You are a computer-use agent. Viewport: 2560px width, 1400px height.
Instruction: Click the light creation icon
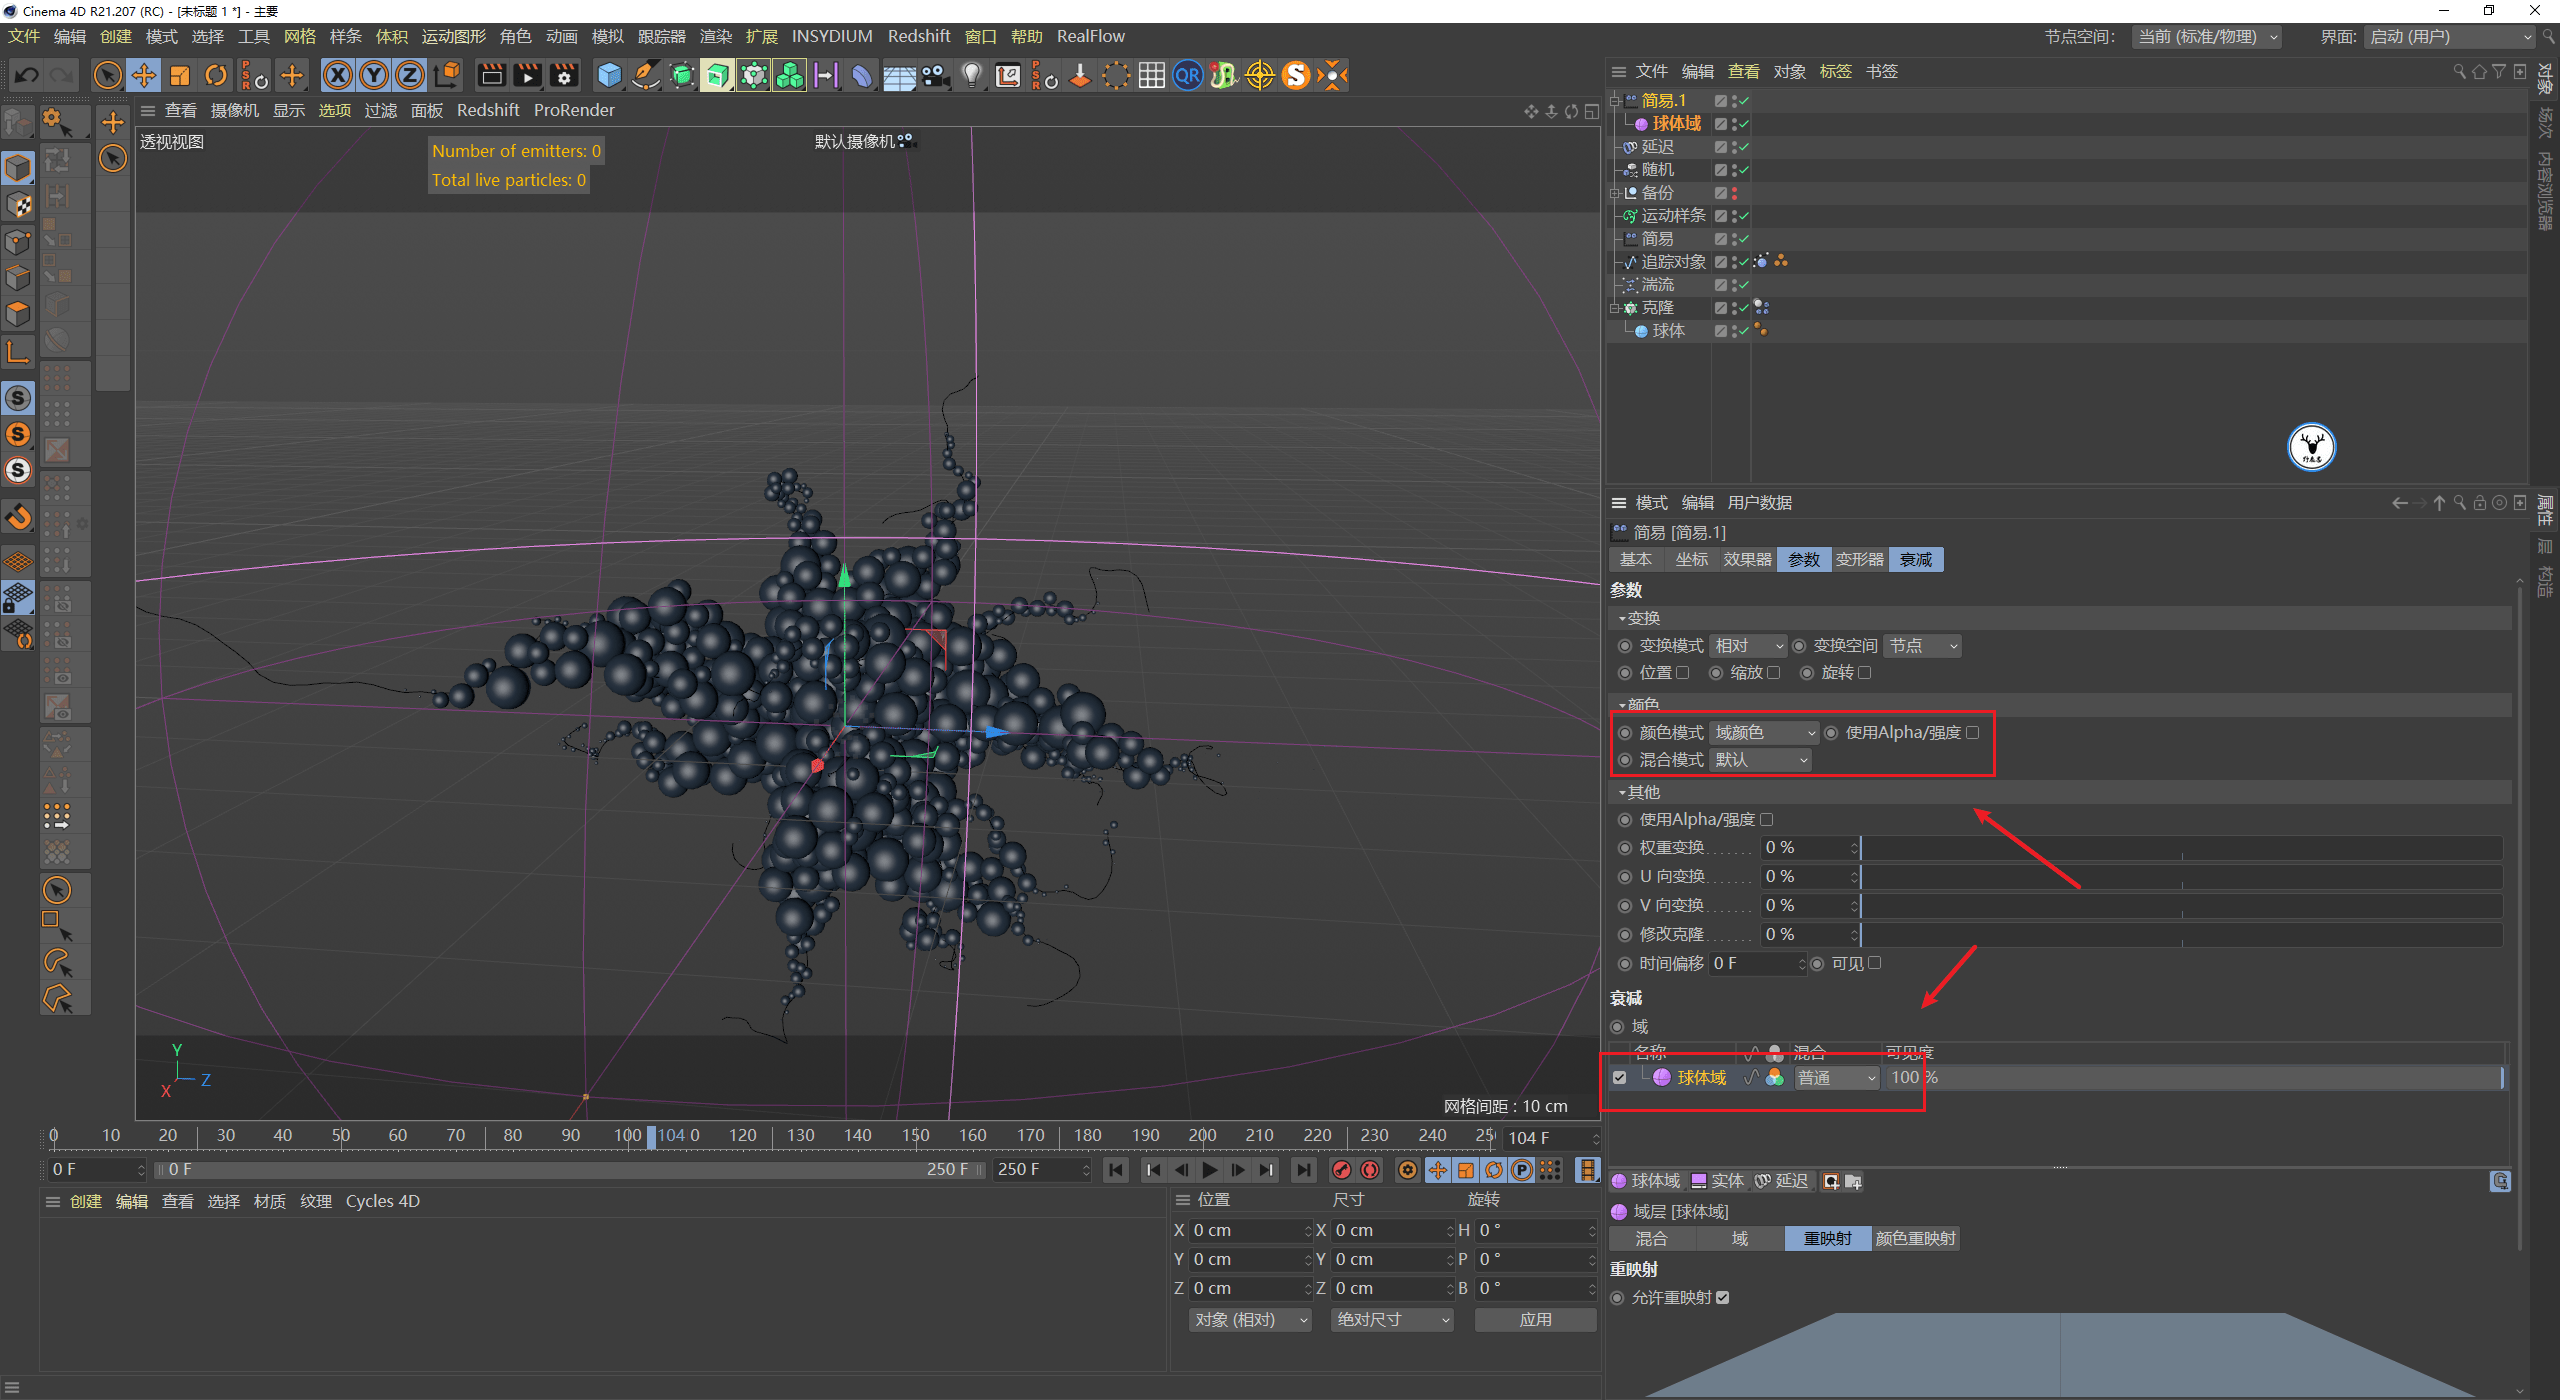pos(971,75)
